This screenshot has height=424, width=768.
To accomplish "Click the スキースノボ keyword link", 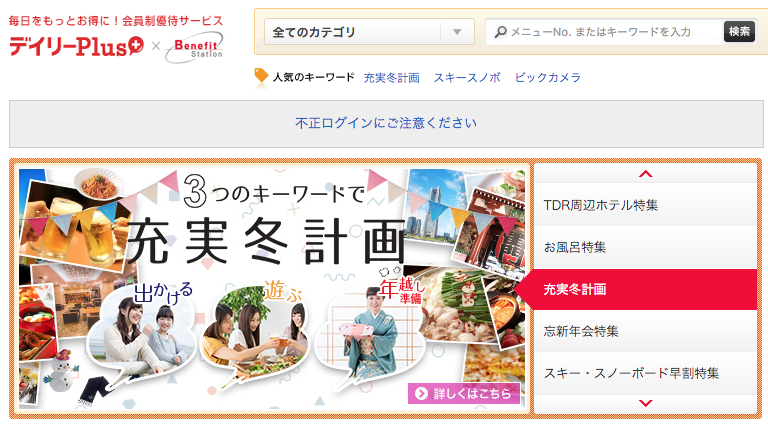I will [467, 77].
